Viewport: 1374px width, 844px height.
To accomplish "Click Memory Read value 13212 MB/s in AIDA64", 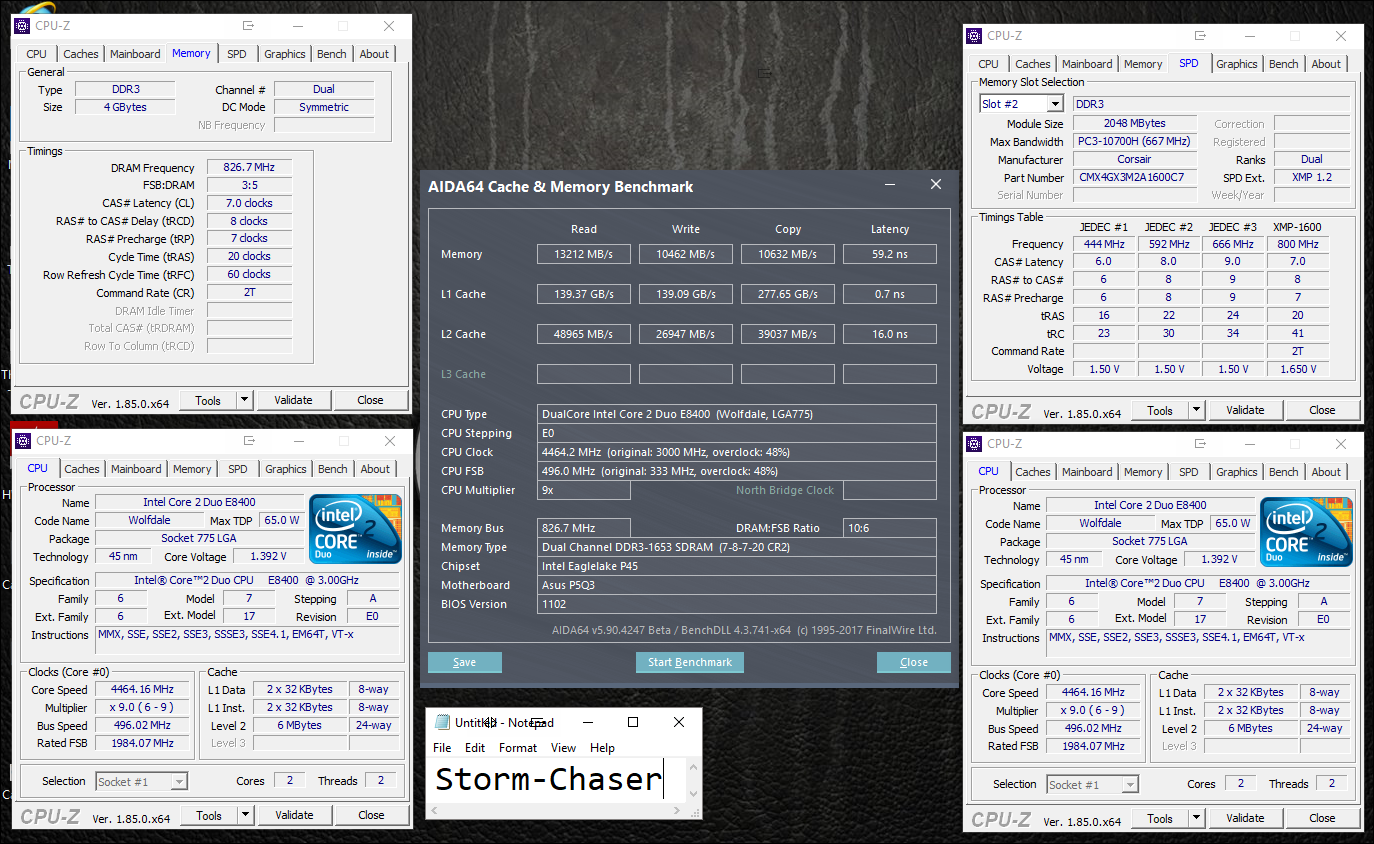I will (584, 254).
